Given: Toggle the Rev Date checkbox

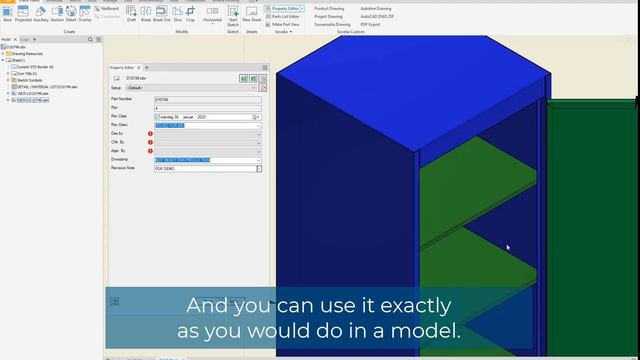Looking at the screenshot, I should click(157, 117).
